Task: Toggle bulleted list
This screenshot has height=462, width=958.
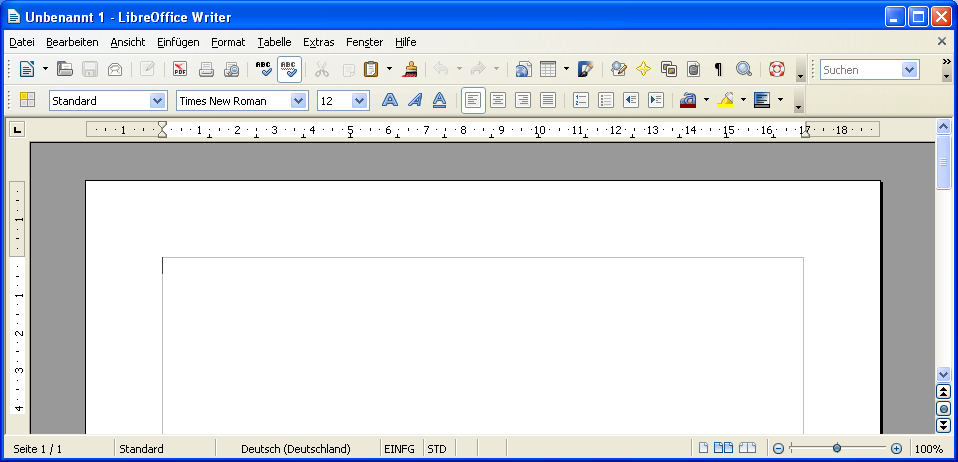Action: pos(605,100)
